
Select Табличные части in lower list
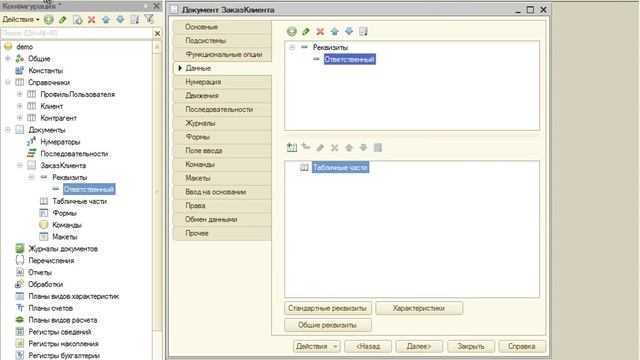pos(340,167)
